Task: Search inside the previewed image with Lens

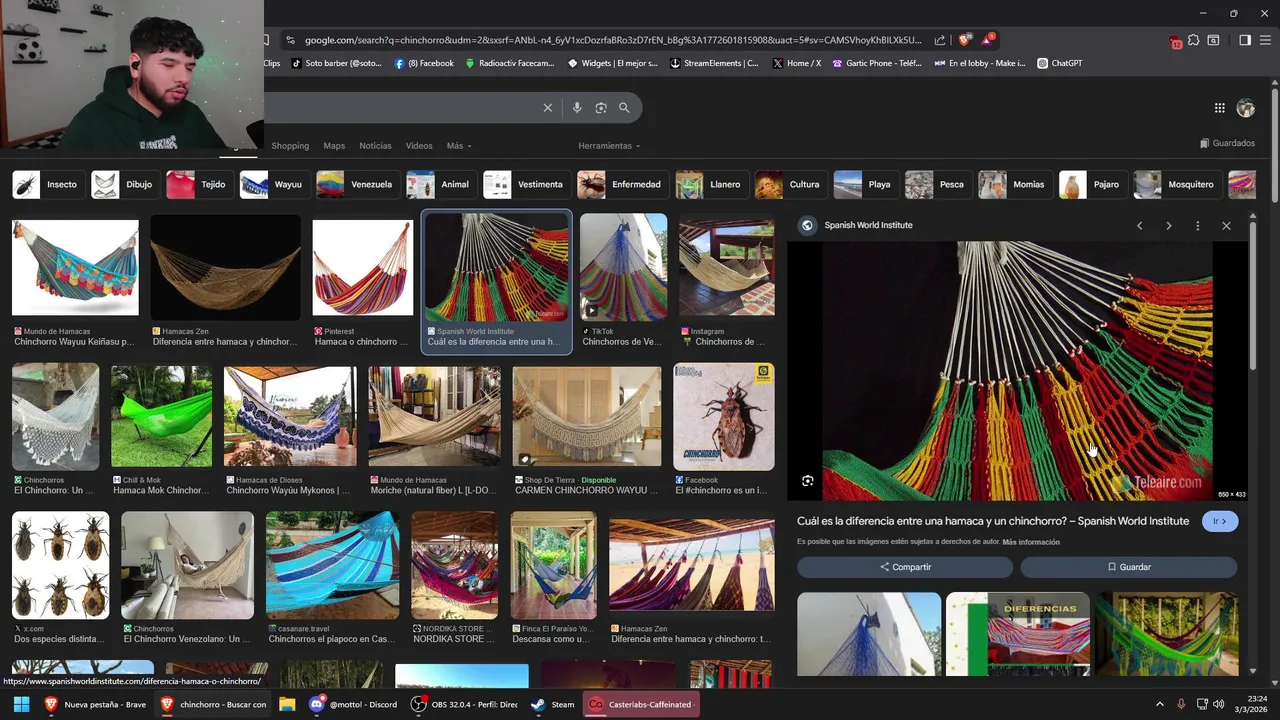Action: pos(808,481)
